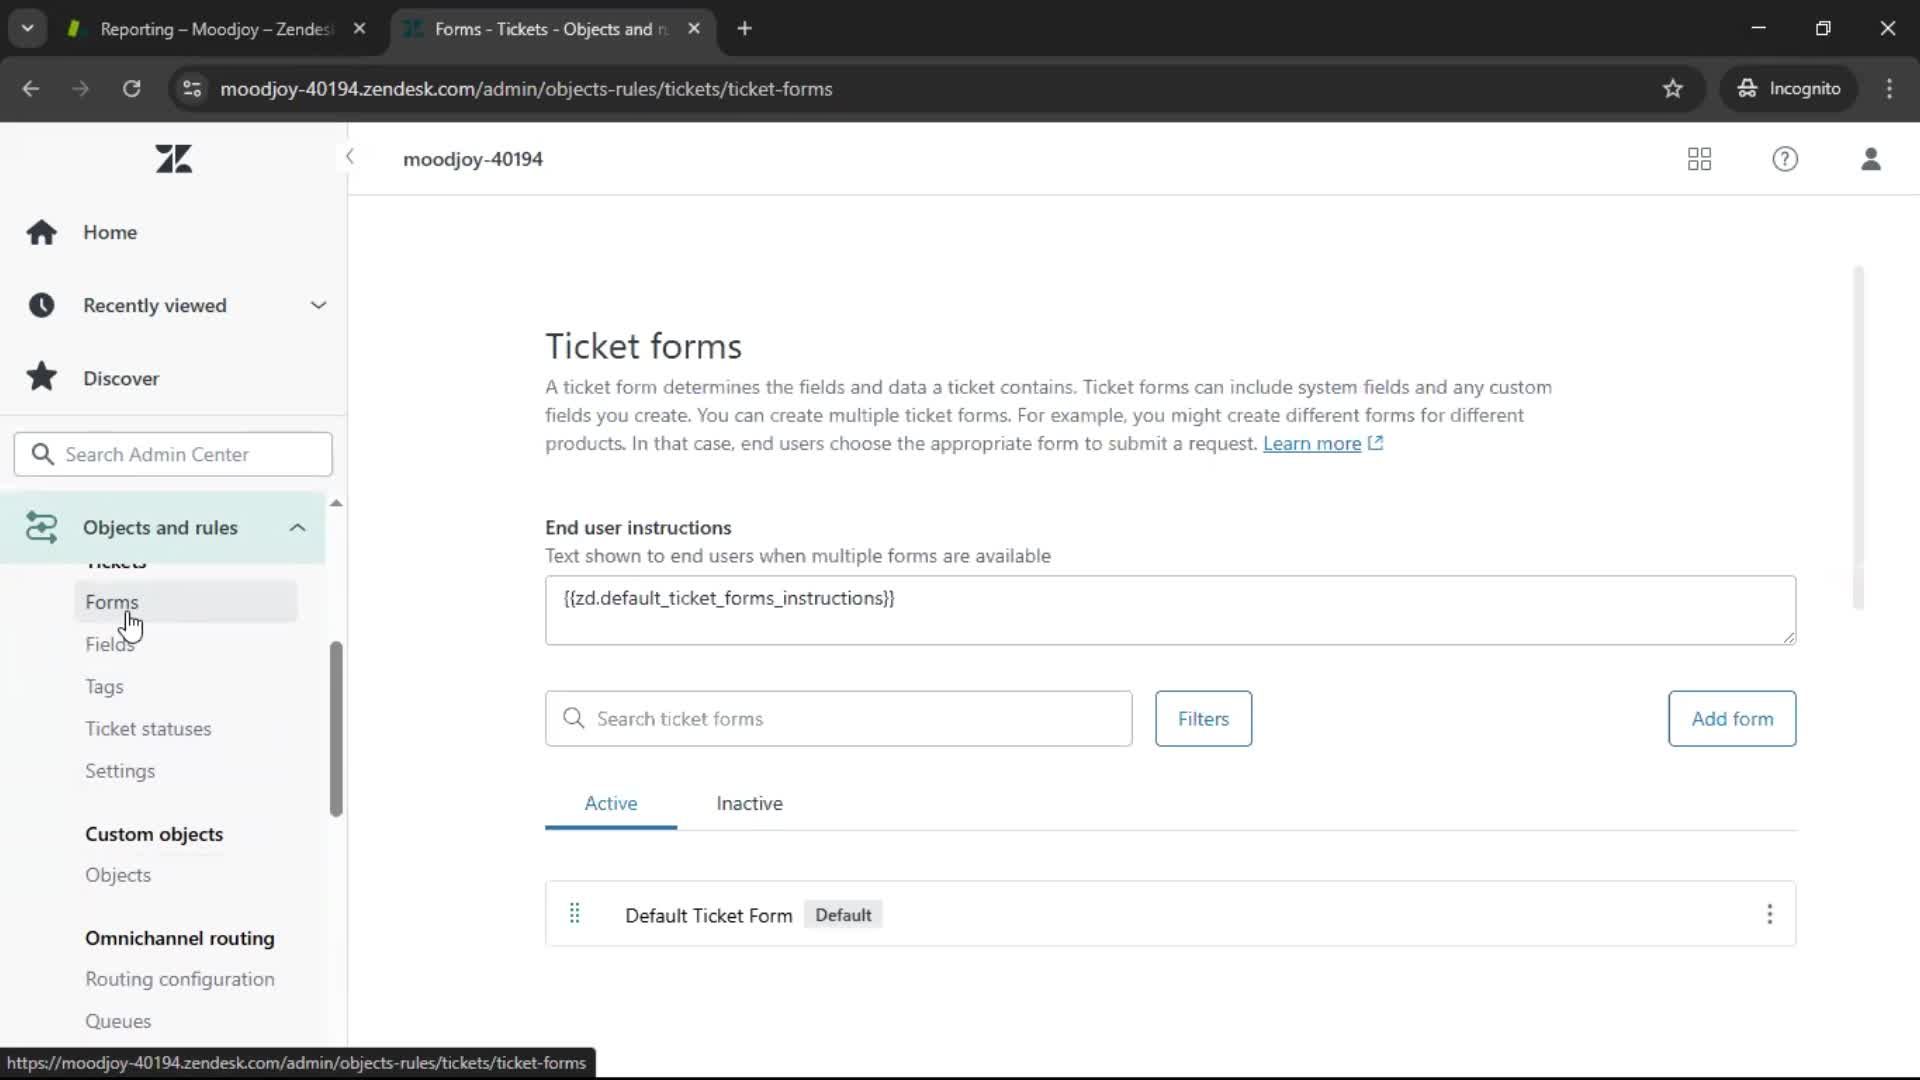The image size is (1920, 1080).
Task: Switch to the Reporting – Moodjoy browser tab
Action: point(215,29)
